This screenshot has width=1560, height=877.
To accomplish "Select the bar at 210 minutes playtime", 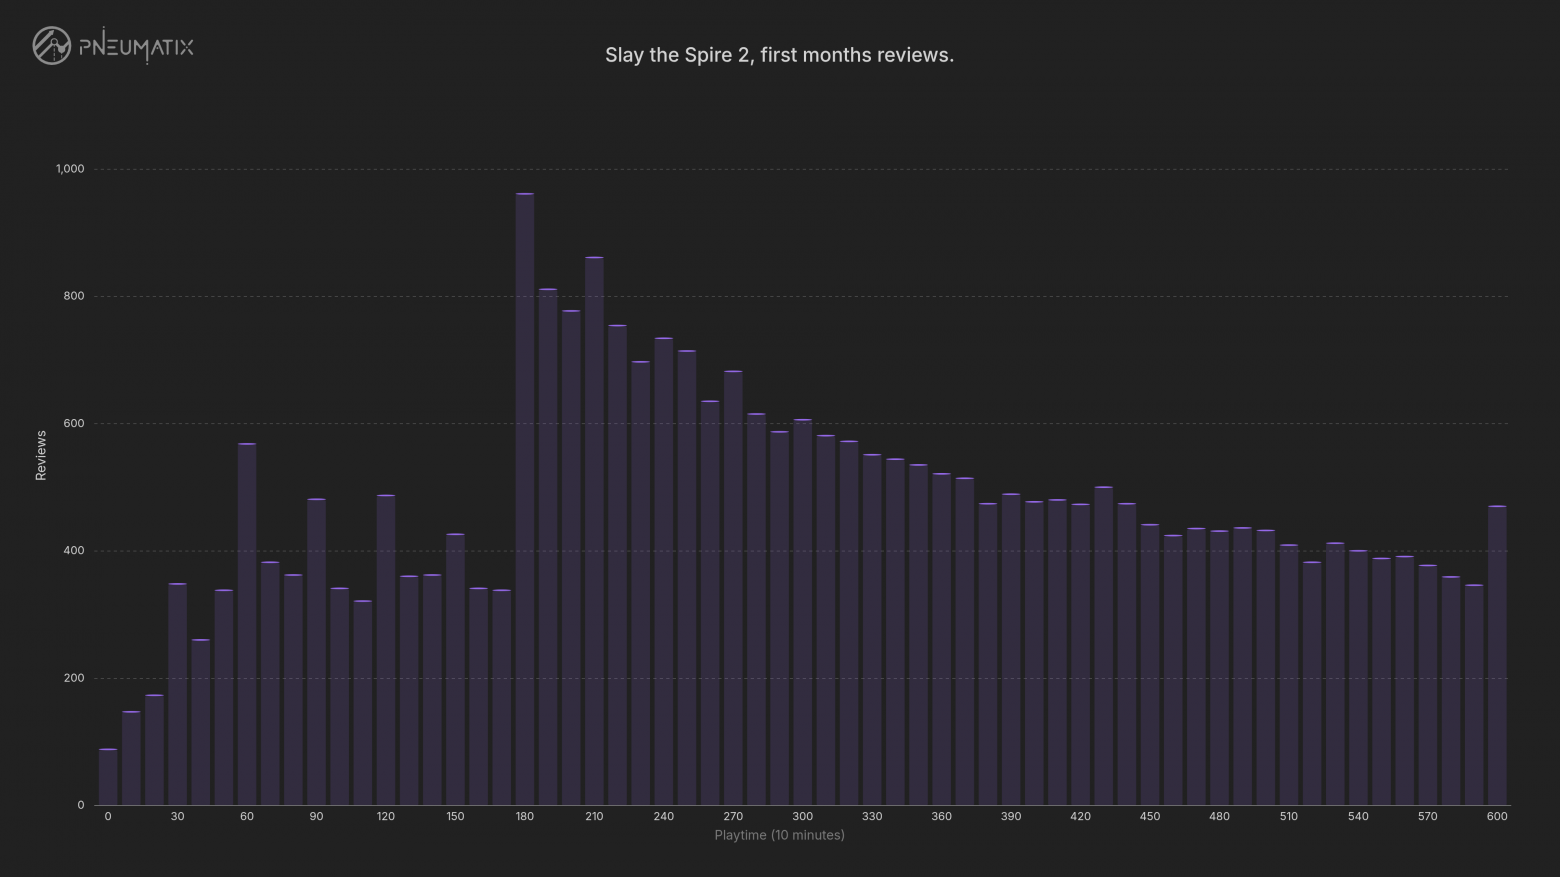I will pyautogui.click(x=594, y=531).
